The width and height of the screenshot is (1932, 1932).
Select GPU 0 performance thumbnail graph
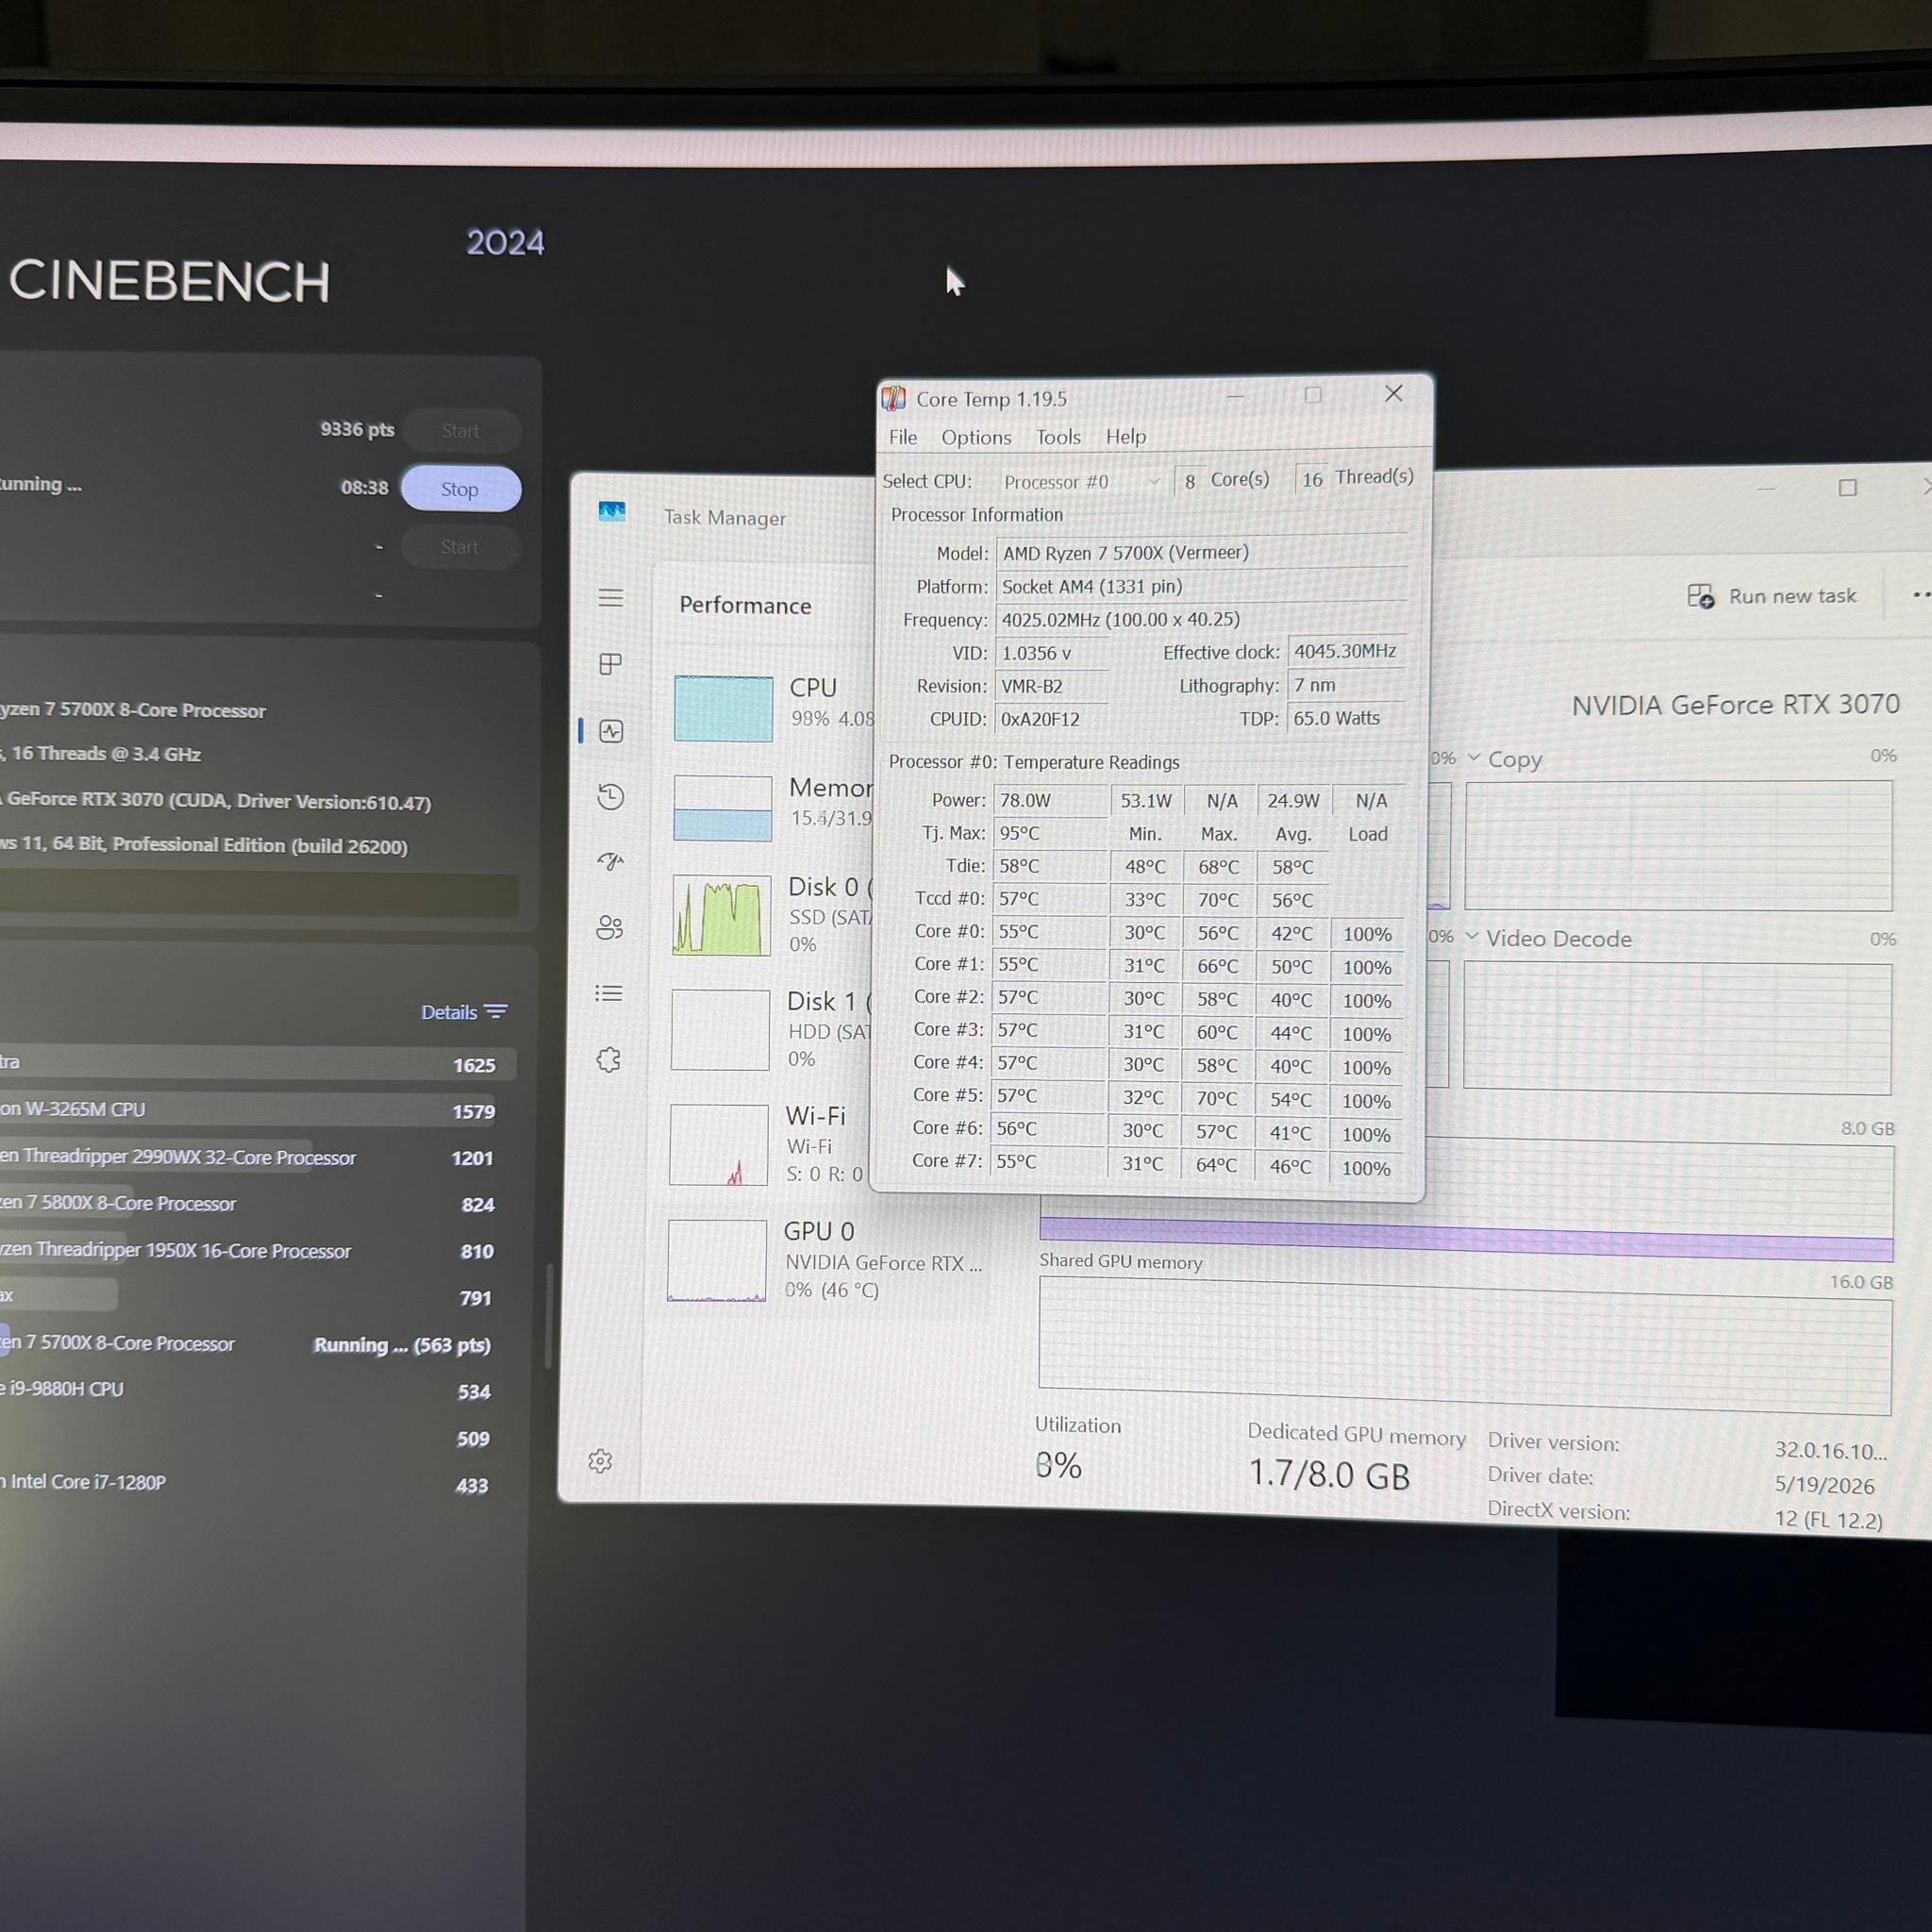(717, 1260)
